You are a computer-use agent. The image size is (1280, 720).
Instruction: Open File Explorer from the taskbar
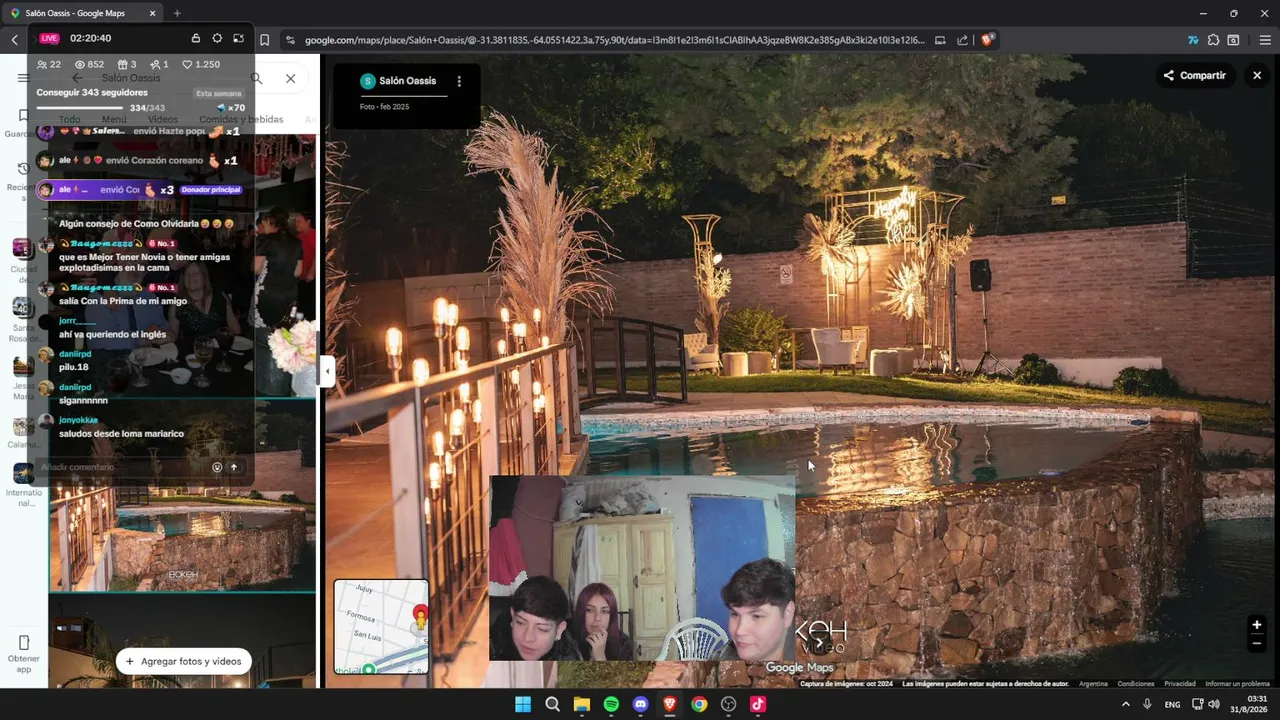[582, 704]
